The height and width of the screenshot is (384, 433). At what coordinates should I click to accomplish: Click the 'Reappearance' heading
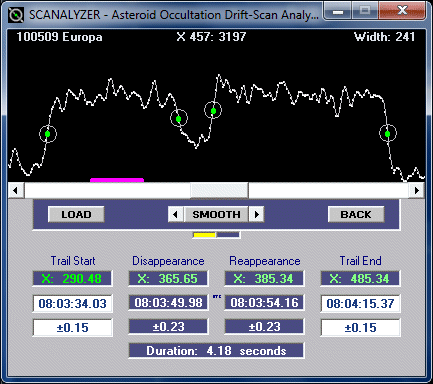[x=265, y=261]
